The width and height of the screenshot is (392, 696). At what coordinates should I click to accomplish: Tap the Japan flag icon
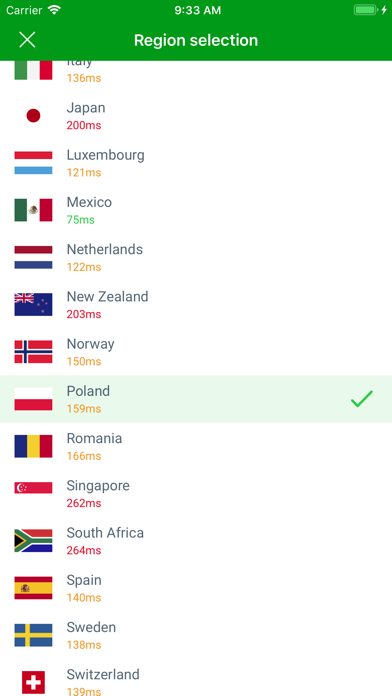pos(33,116)
